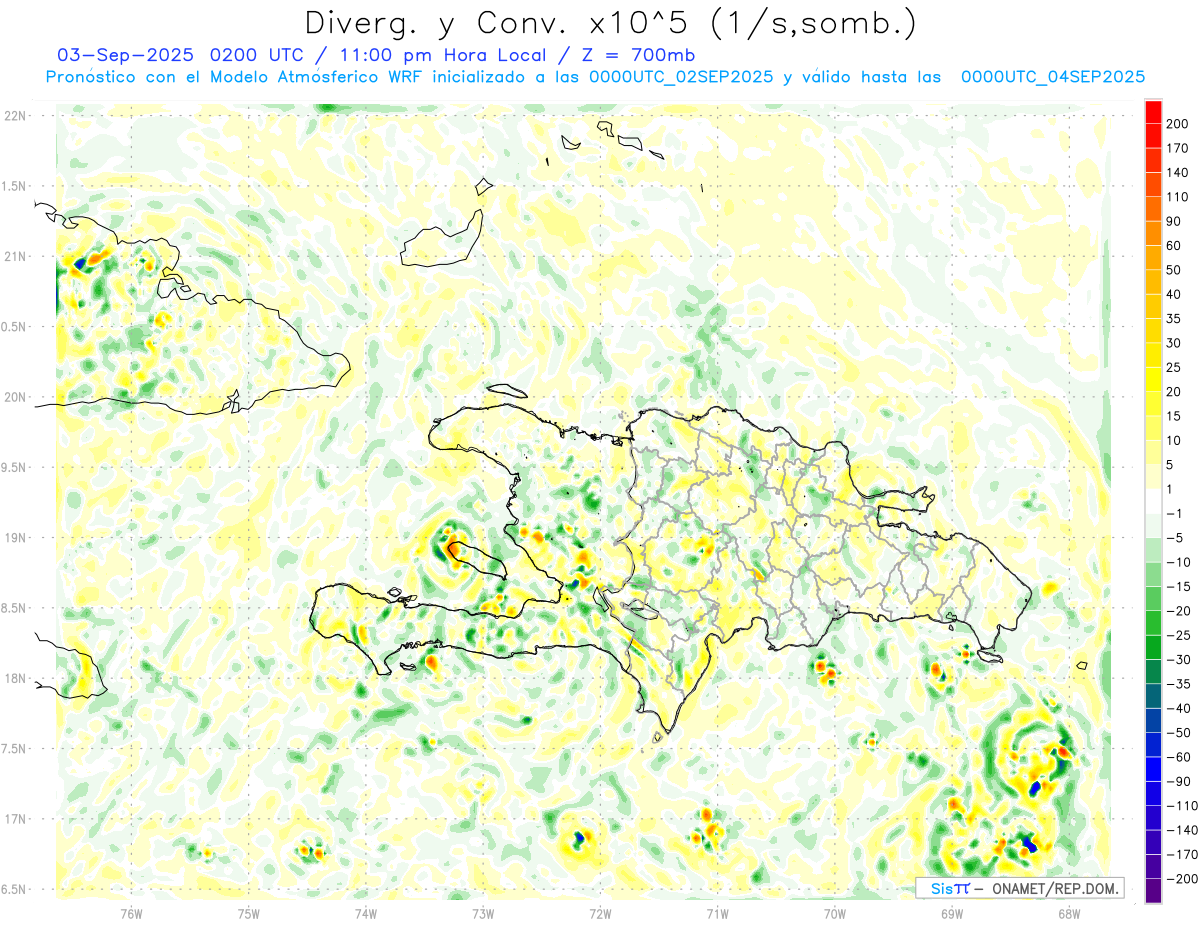
Task: Click the '19N' latitude label
Action: tap(15, 537)
